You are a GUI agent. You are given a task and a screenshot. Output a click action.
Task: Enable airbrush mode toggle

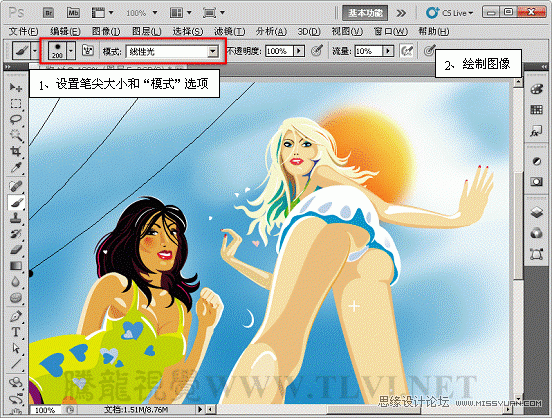[407, 51]
